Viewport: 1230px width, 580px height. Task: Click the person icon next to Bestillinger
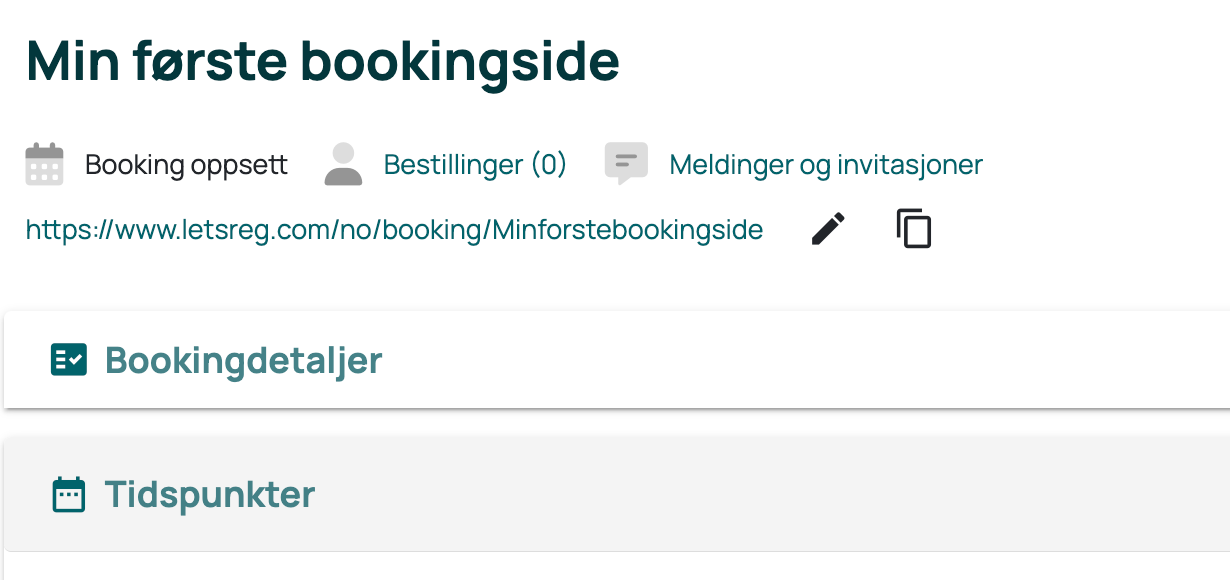pyautogui.click(x=343, y=164)
